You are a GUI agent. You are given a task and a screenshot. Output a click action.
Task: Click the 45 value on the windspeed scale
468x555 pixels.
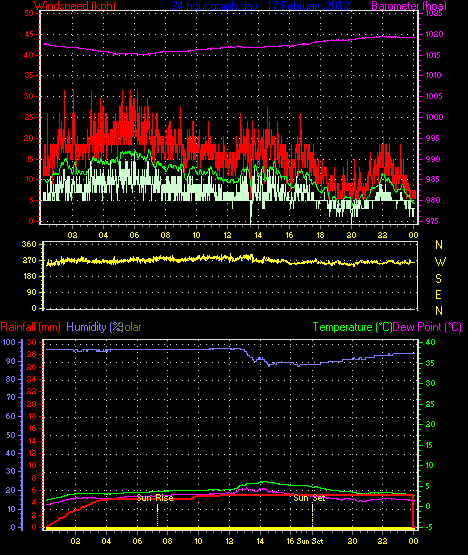pyautogui.click(x=29, y=34)
